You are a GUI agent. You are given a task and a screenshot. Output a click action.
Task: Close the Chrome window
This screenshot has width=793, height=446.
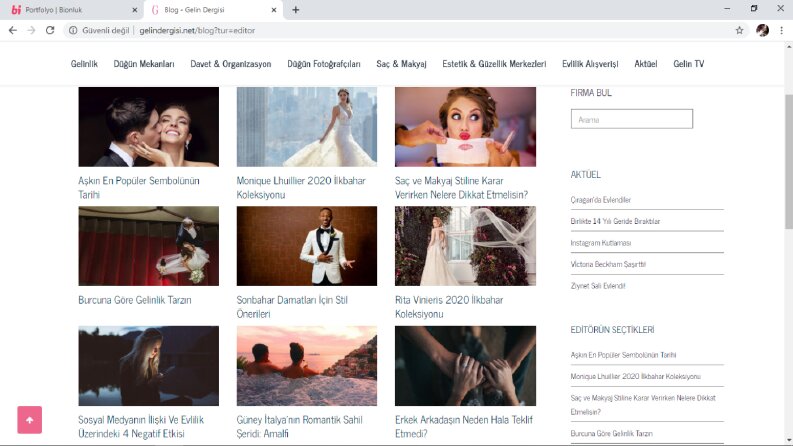tap(780, 9)
